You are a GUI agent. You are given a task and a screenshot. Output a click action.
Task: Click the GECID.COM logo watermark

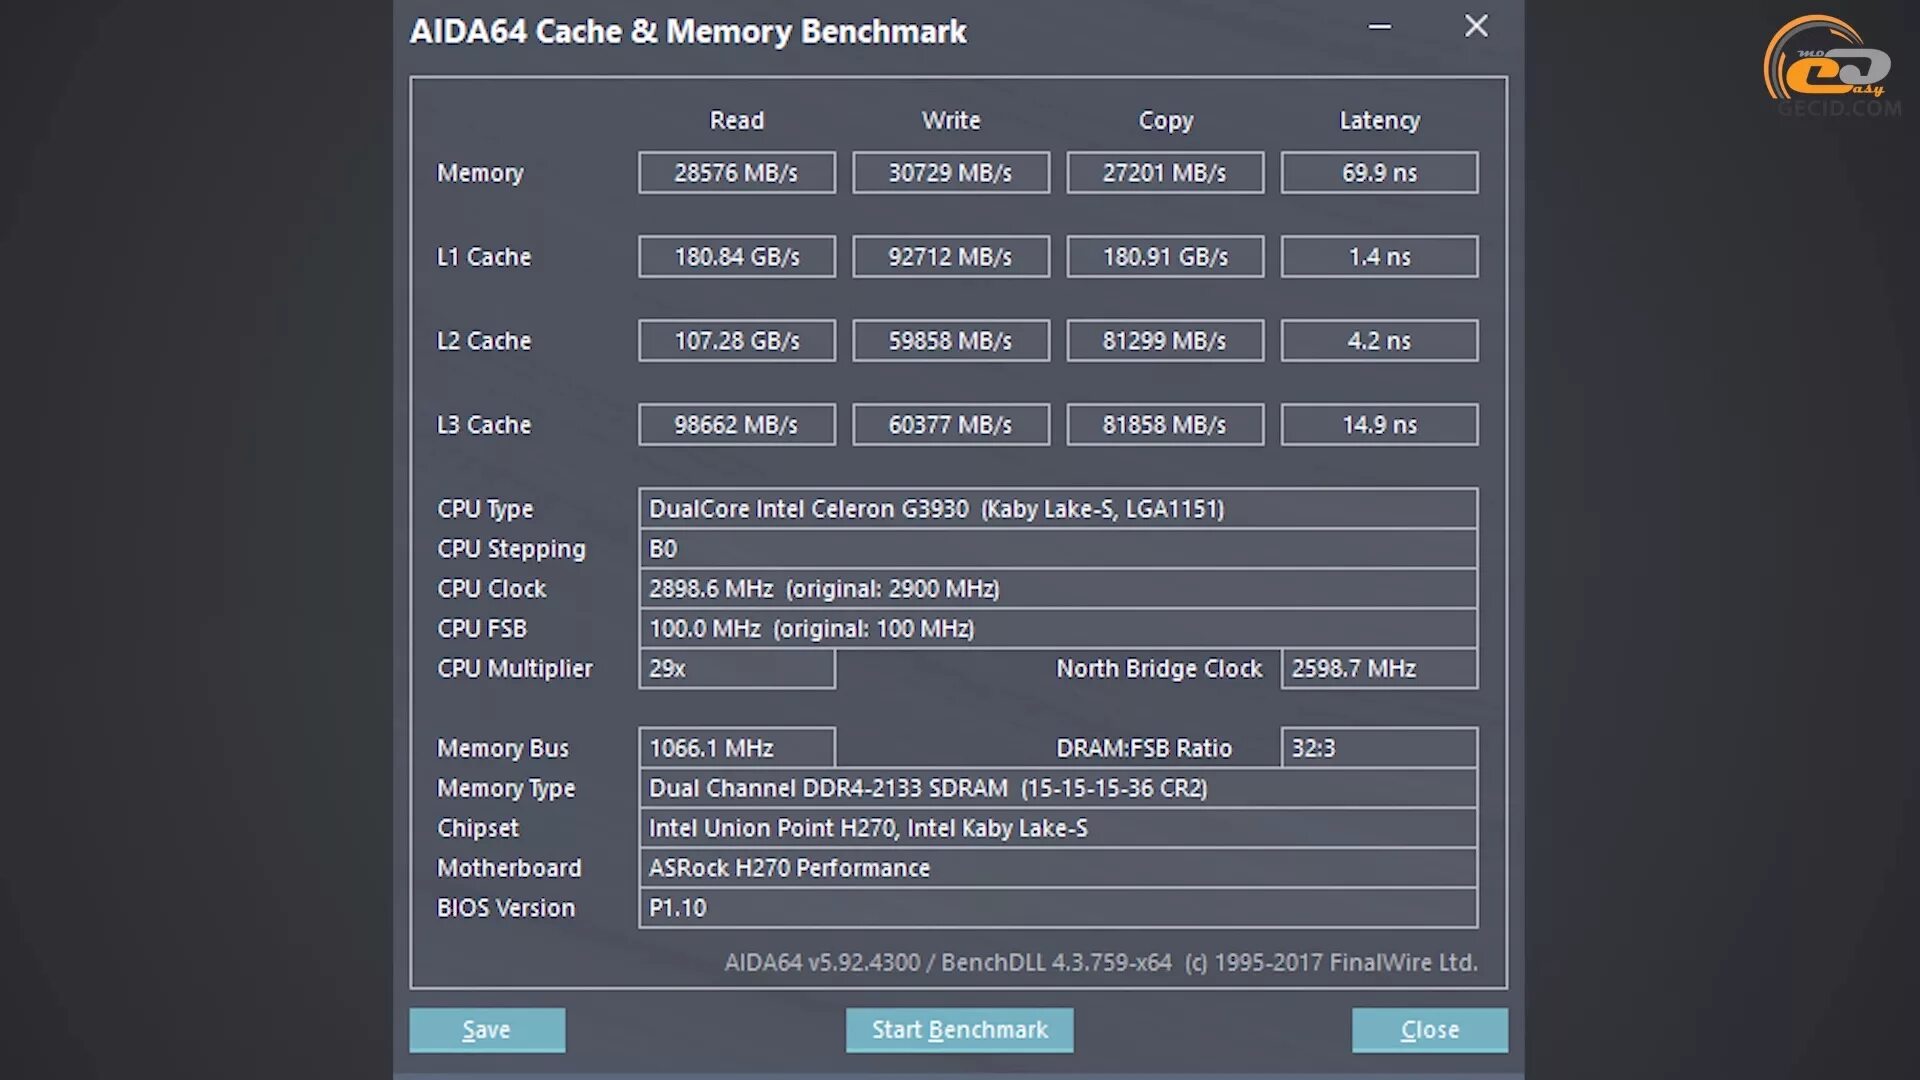tap(1832, 67)
